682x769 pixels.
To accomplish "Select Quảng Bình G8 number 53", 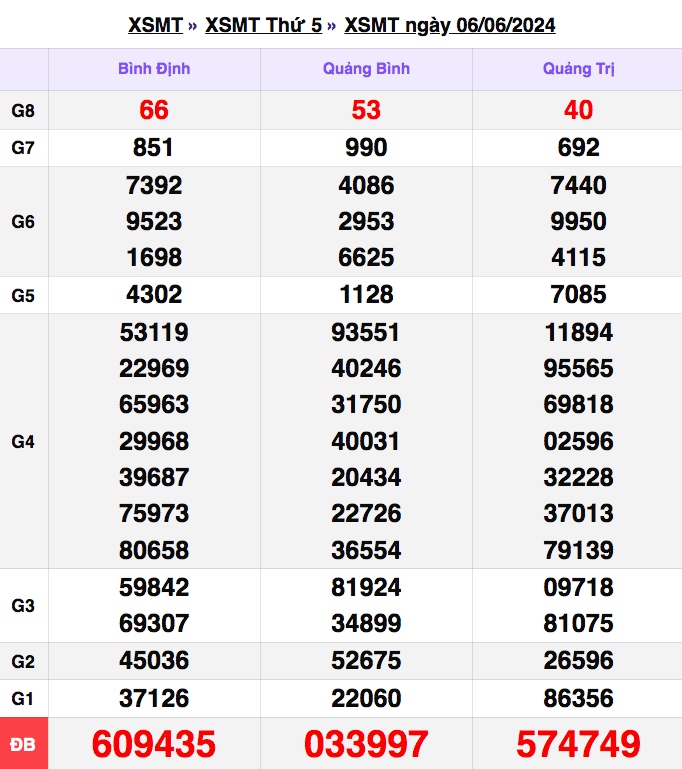I will click(366, 110).
